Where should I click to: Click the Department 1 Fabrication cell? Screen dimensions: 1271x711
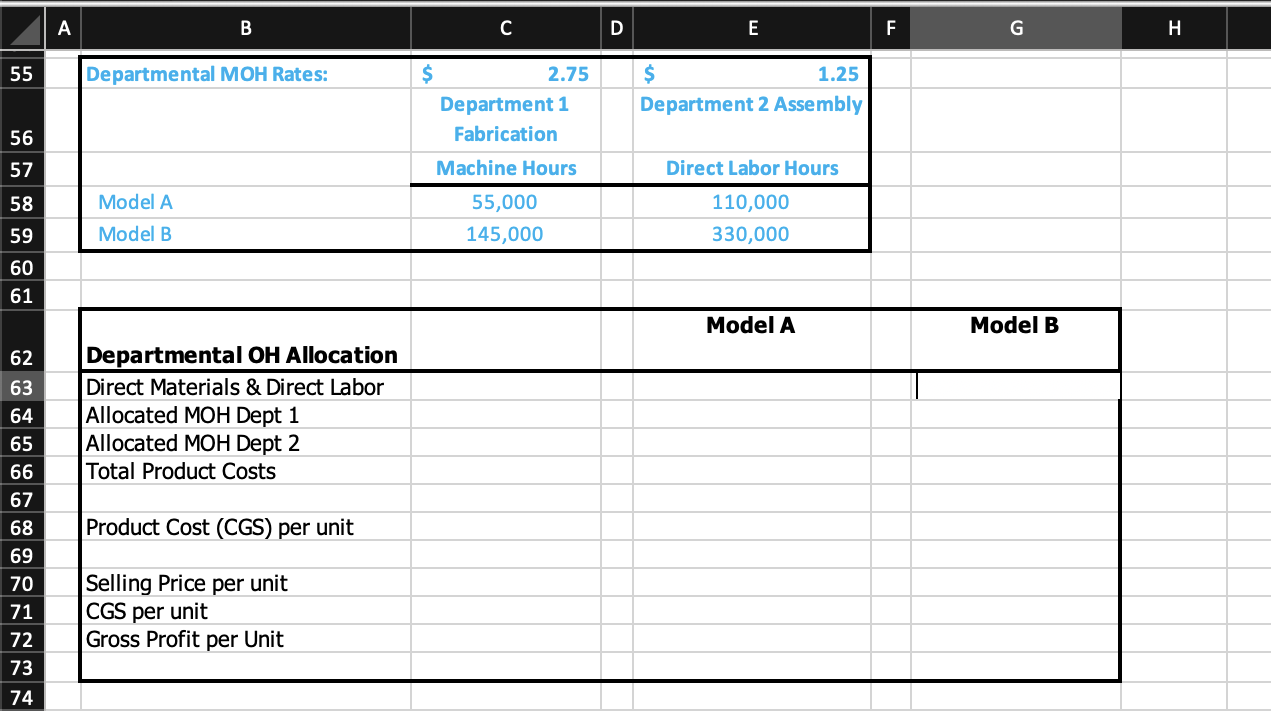[505, 120]
